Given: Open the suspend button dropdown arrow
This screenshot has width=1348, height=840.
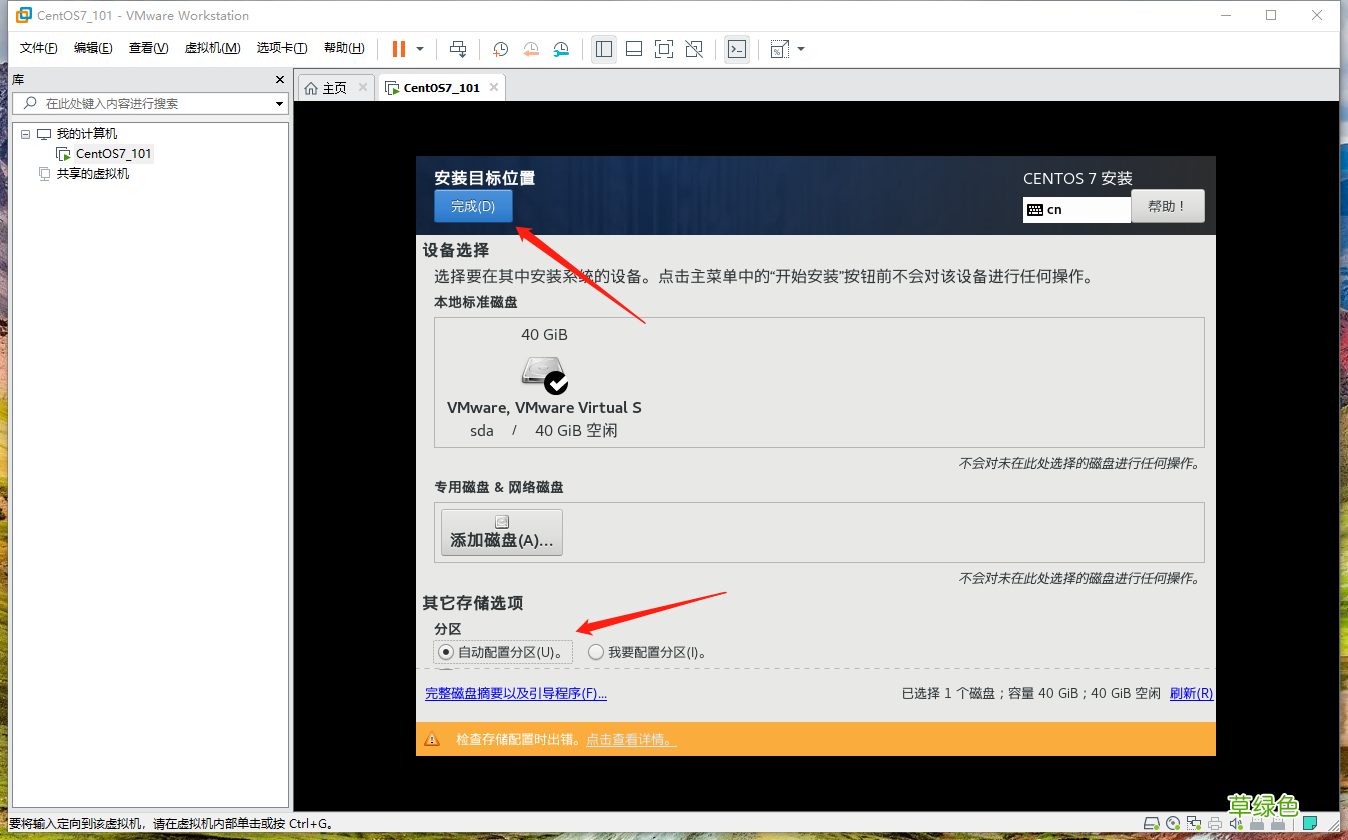Looking at the screenshot, I should (420, 48).
